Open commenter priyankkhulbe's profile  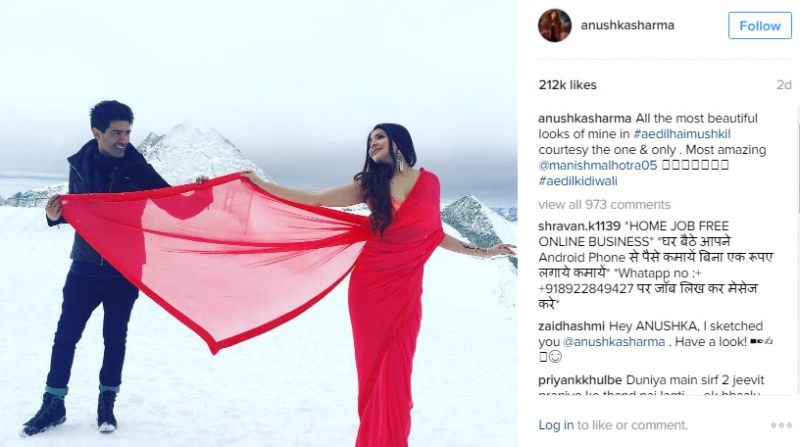580,380
